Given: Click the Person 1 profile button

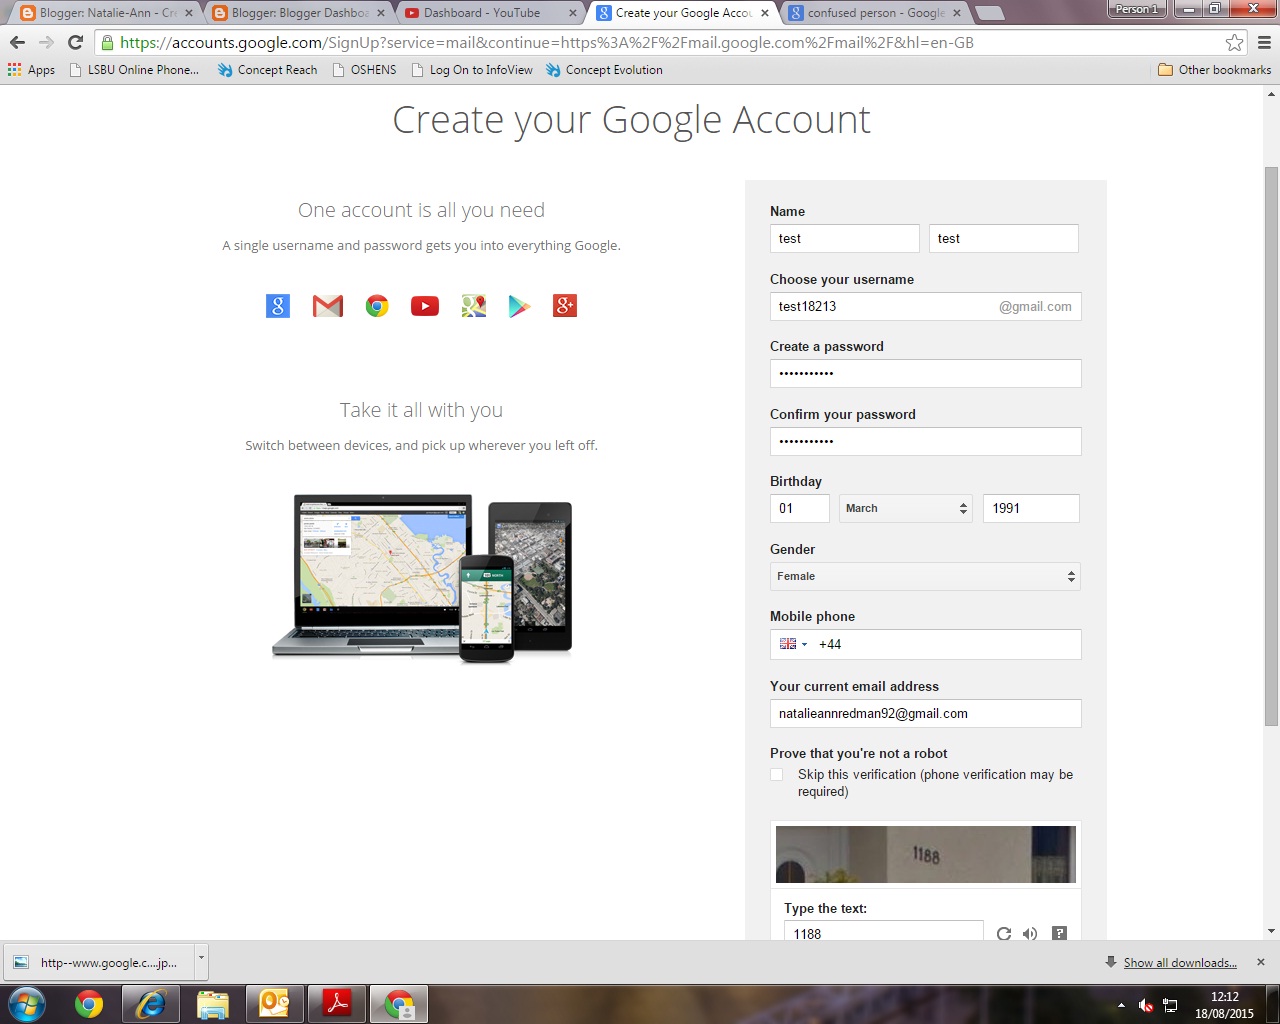Looking at the screenshot, I should click(1136, 9).
